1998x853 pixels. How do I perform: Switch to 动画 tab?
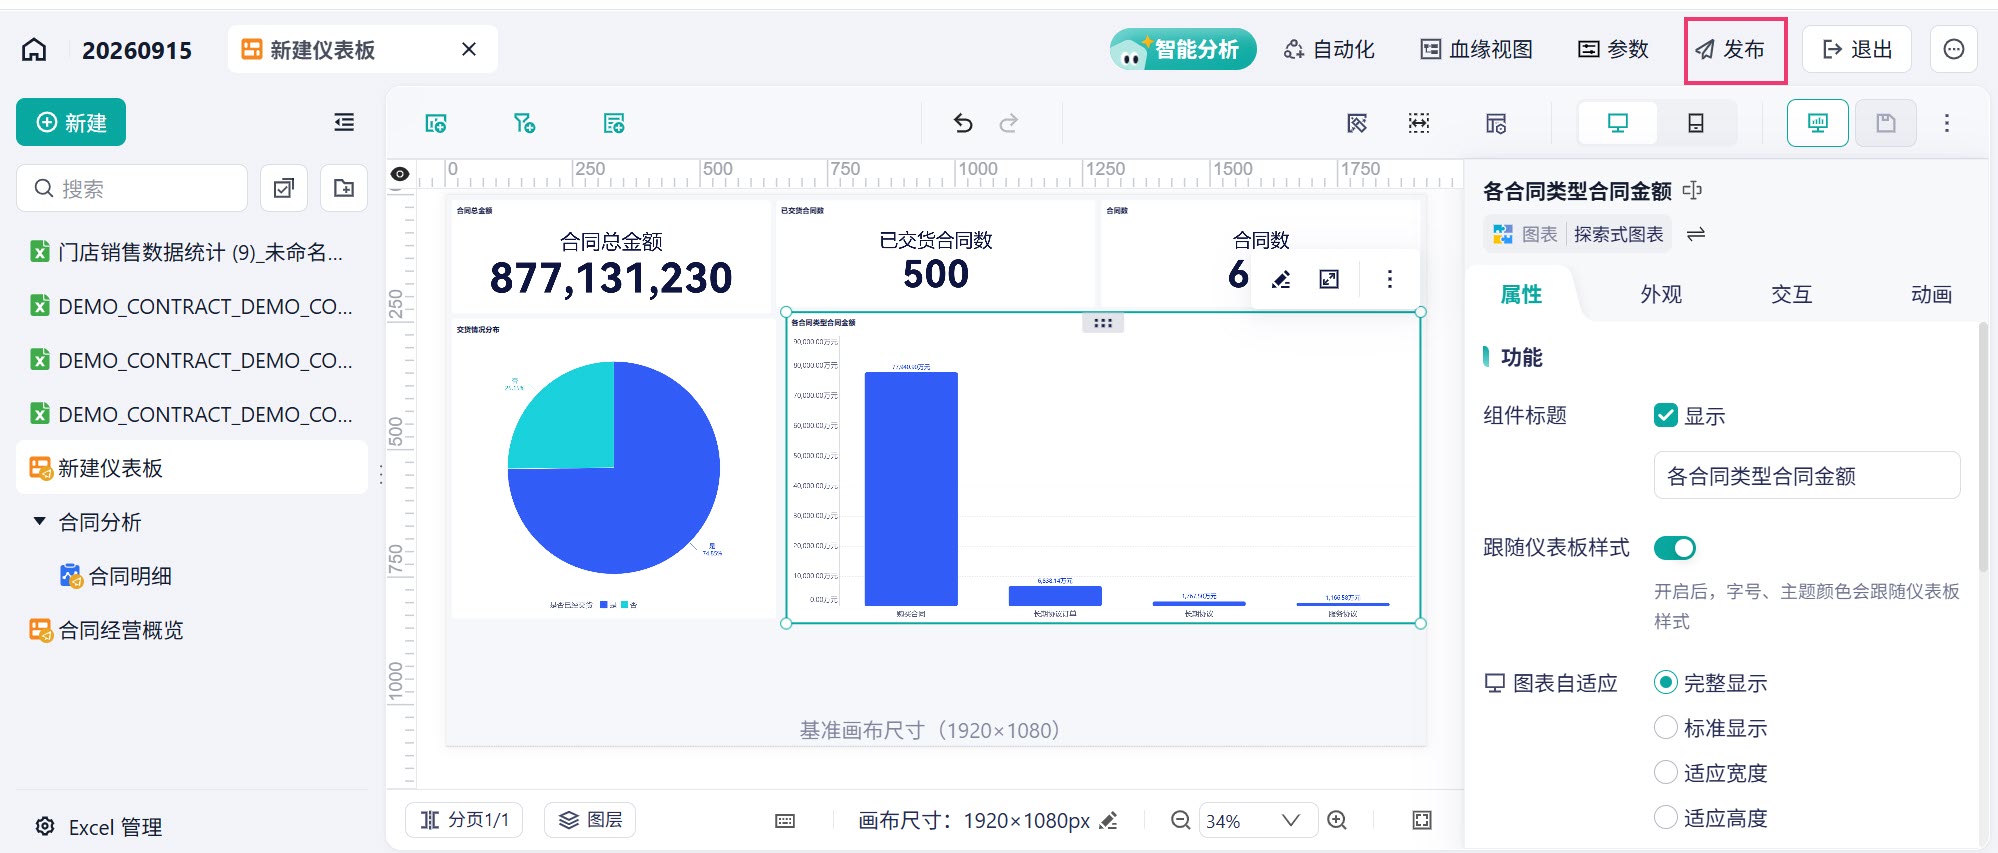coord(1931,294)
